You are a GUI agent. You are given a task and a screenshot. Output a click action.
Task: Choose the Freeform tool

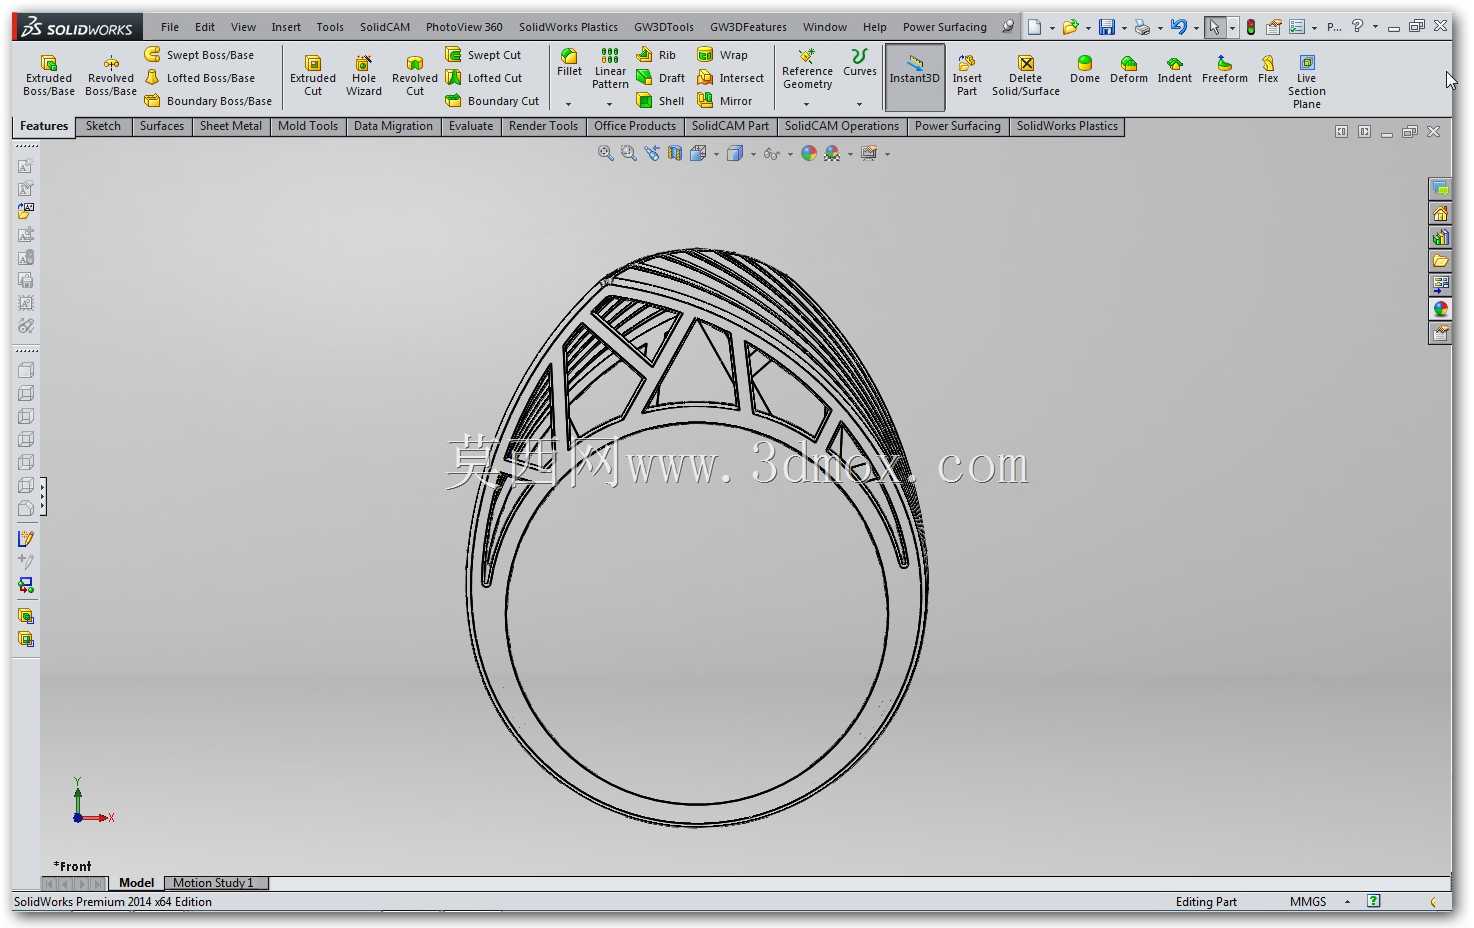click(1225, 69)
